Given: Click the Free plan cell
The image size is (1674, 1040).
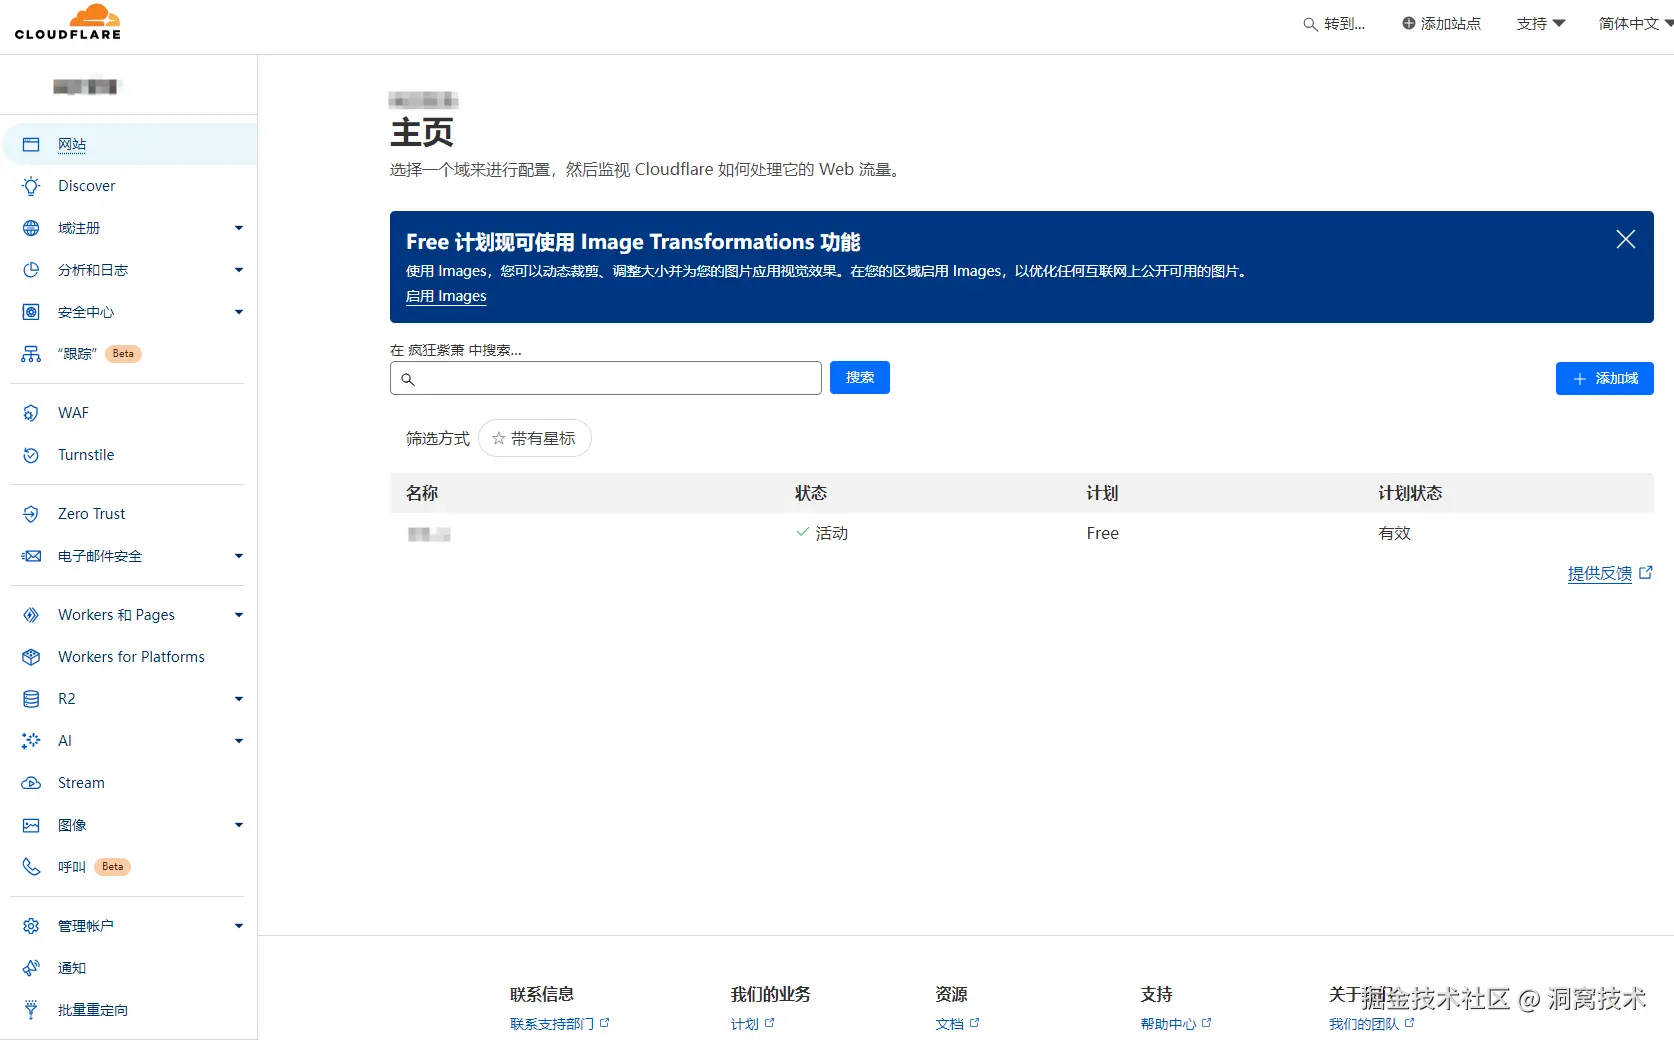Looking at the screenshot, I should pyautogui.click(x=1103, y=533).
